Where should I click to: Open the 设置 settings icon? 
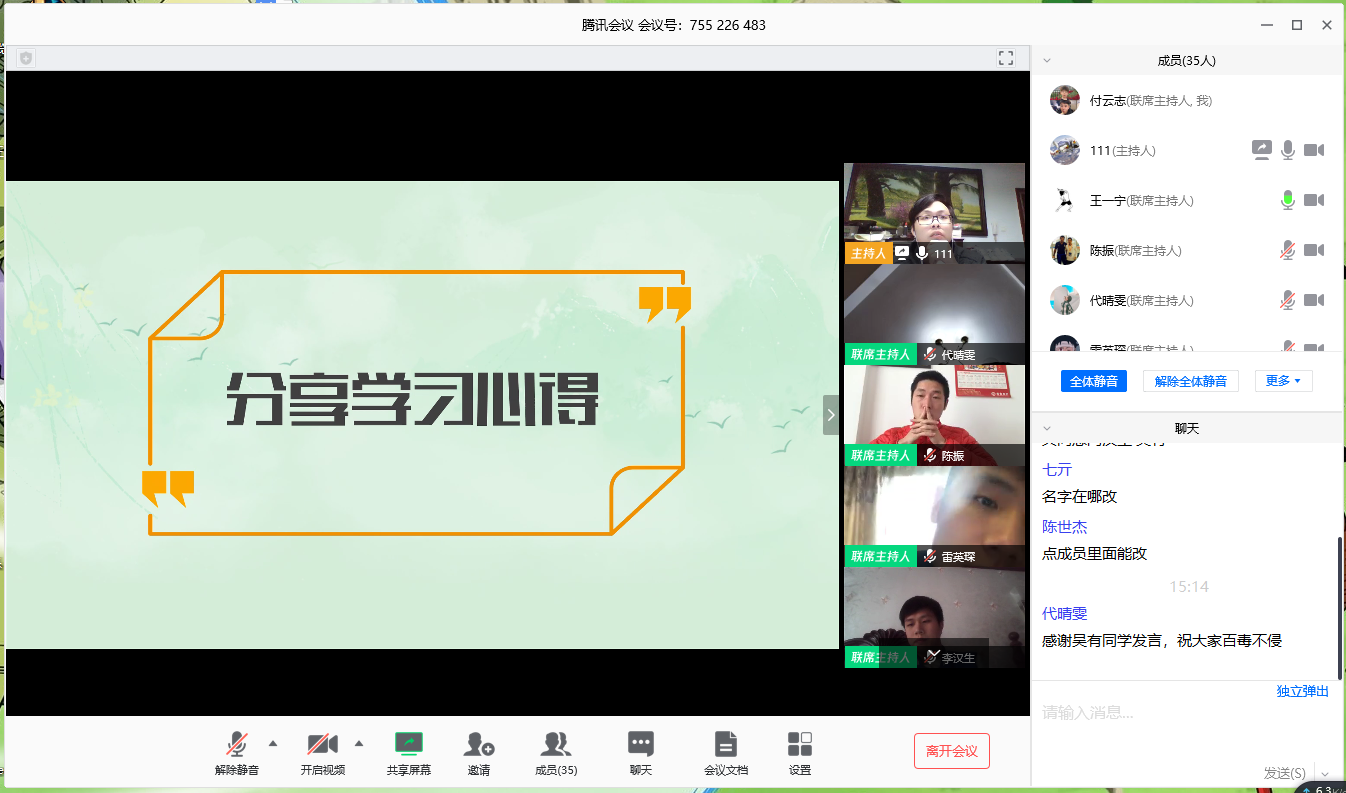point(800,754)
